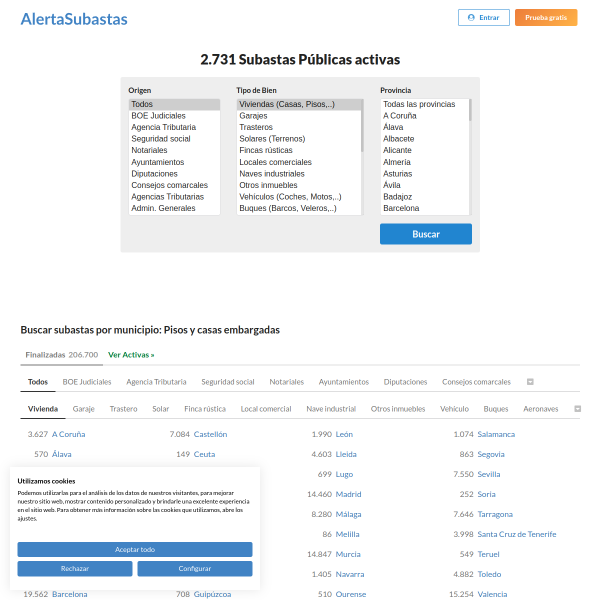
Task: Select Badajoz in Provincia list
Action: (425, 196)
